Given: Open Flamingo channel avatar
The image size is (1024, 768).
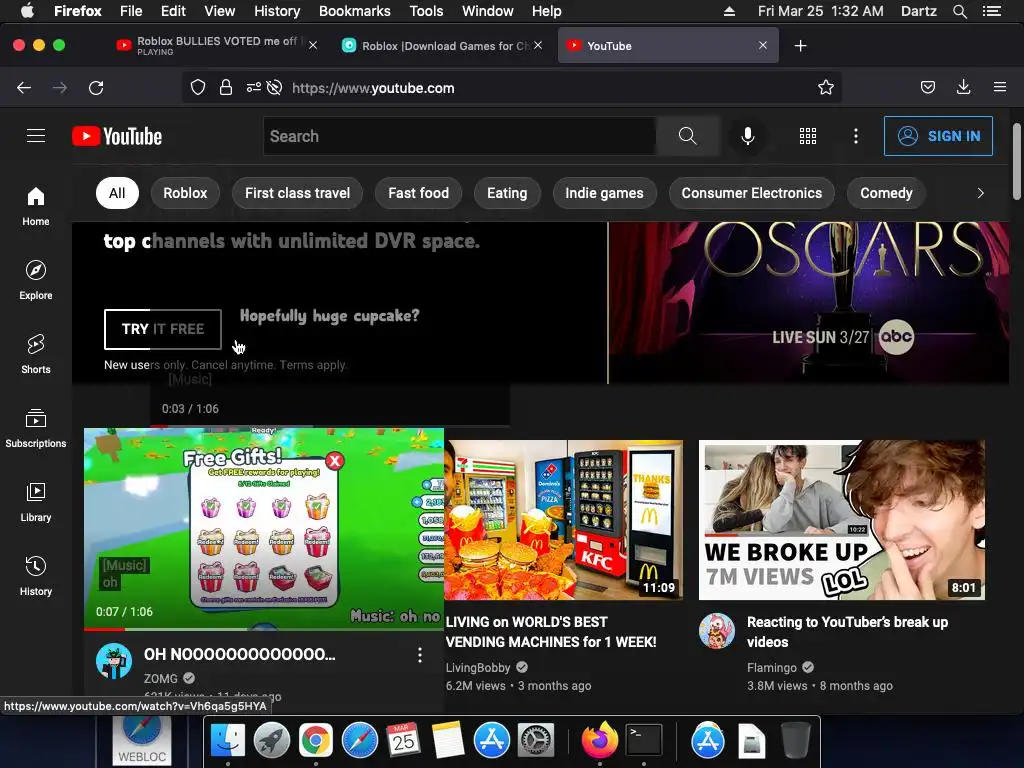Looking at the screenshot, I should (x=716, y=630).
